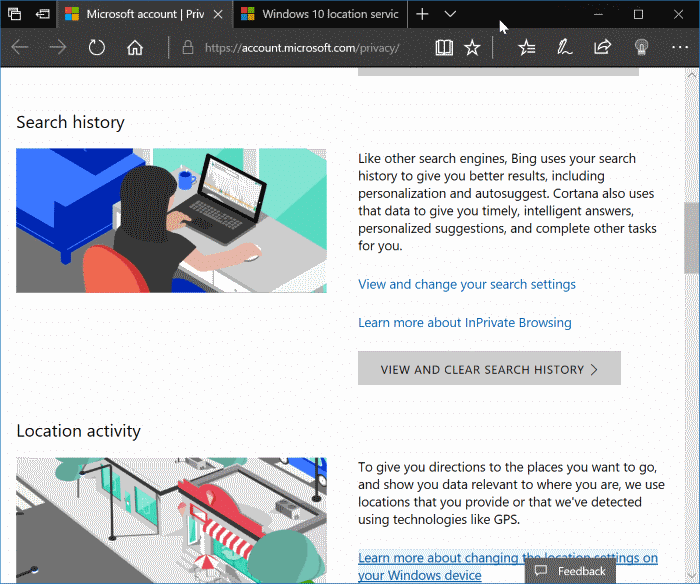Minimize the Edge window
The image size is (700, 584).
click(598, 14)
